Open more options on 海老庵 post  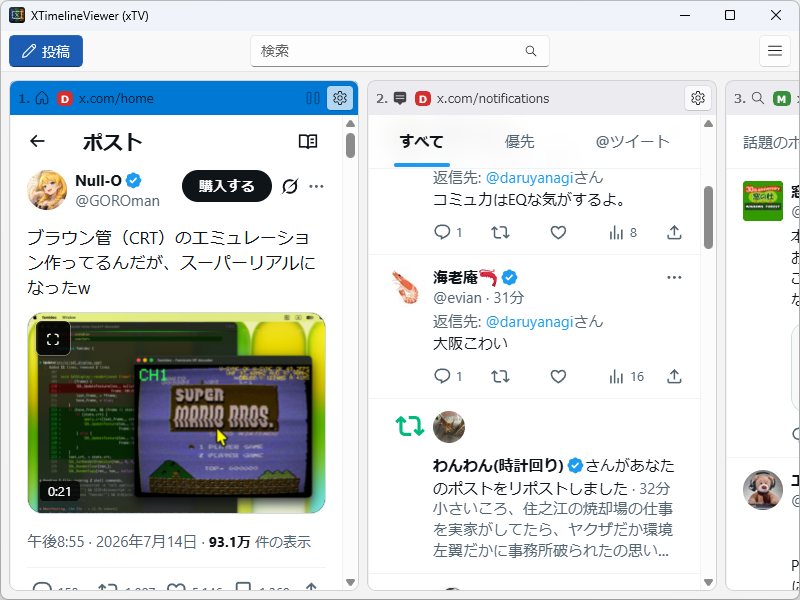[x=674, y=278]
